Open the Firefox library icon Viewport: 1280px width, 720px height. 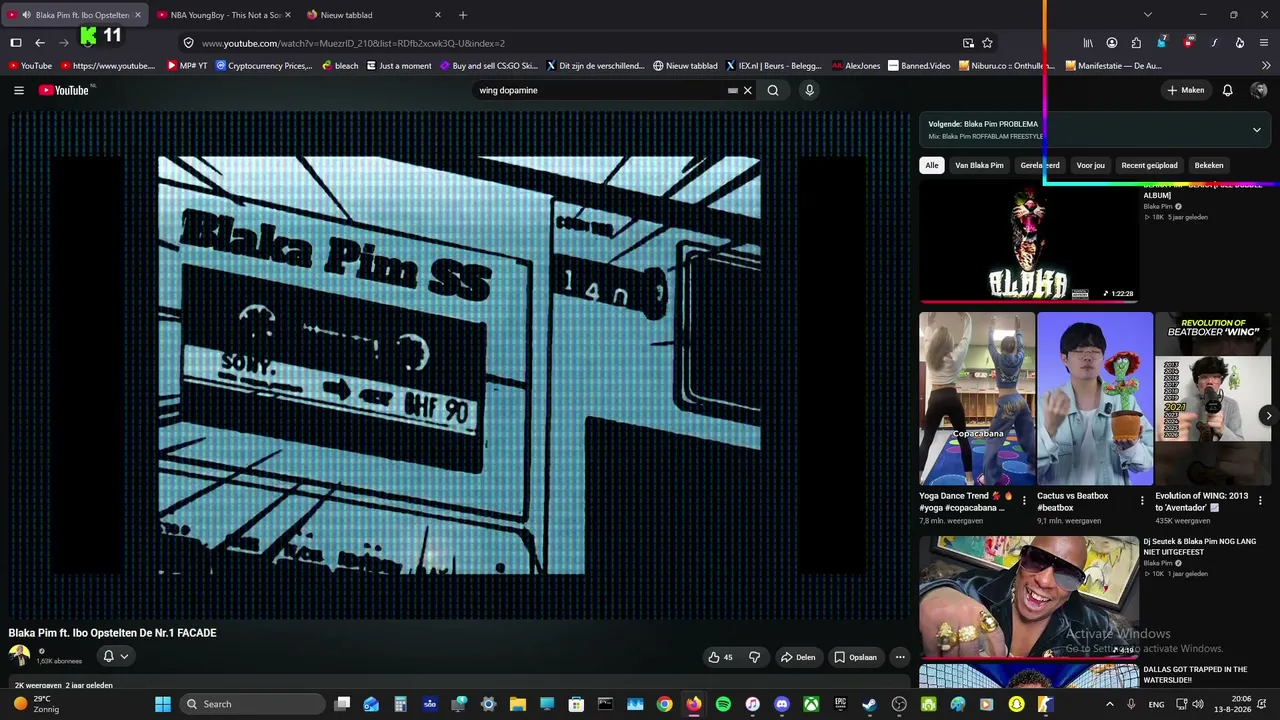[x=1088, y=43]
